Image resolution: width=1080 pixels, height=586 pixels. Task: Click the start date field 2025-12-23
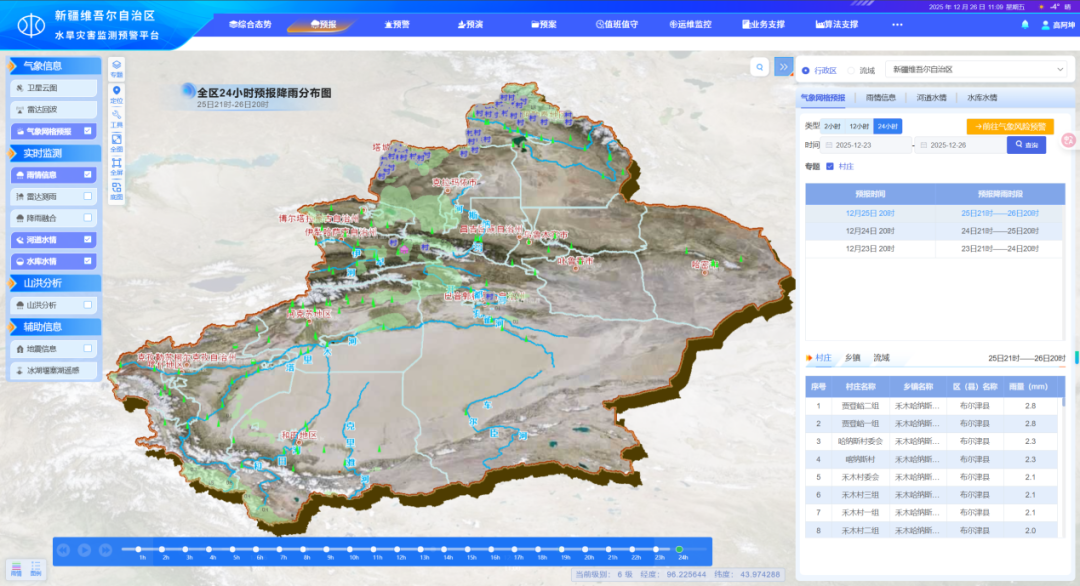tap(866, 146)
